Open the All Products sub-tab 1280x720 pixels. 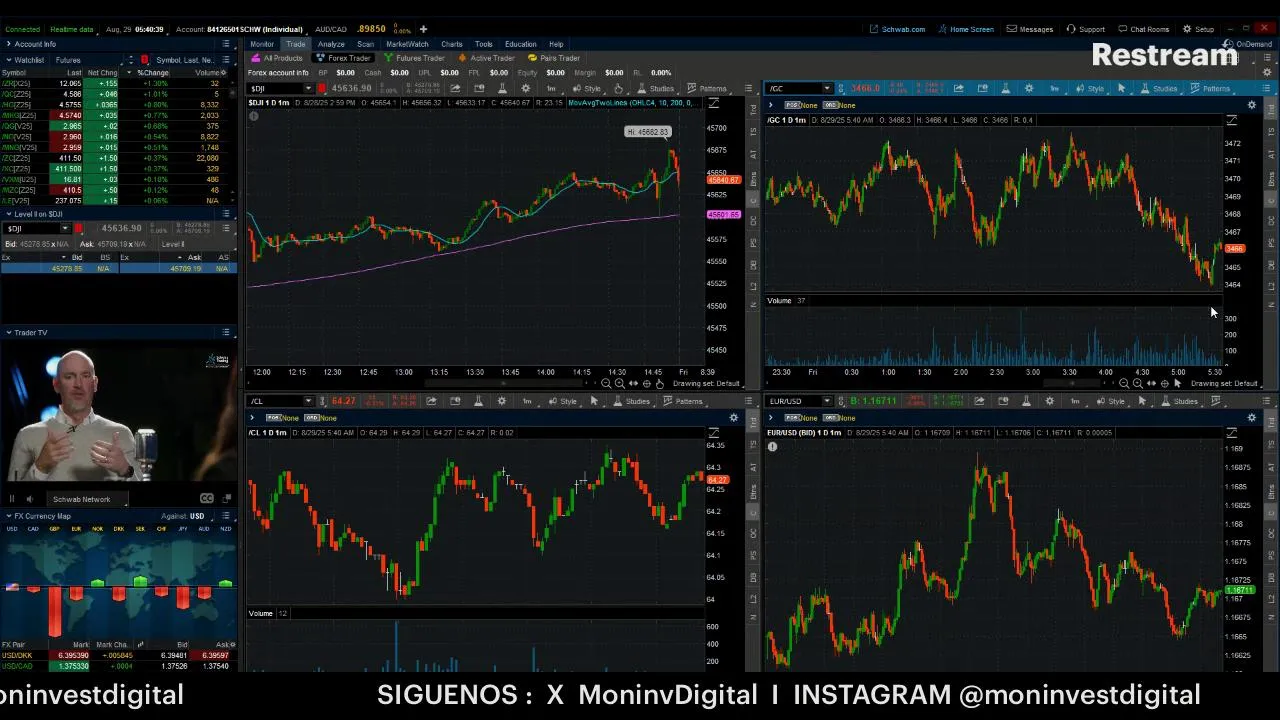(277, 58)
